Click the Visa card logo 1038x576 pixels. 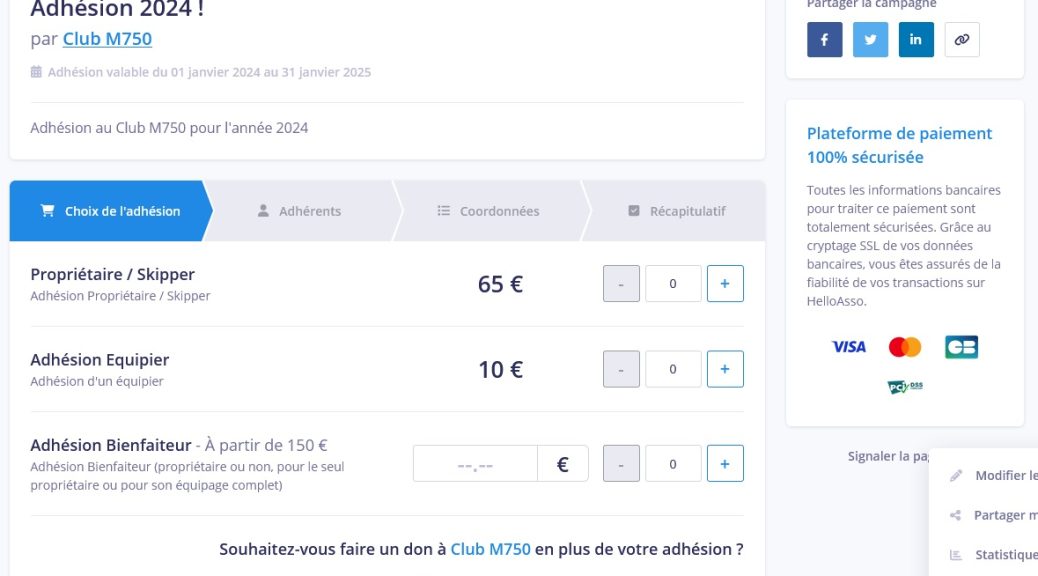tap(848, 347)
